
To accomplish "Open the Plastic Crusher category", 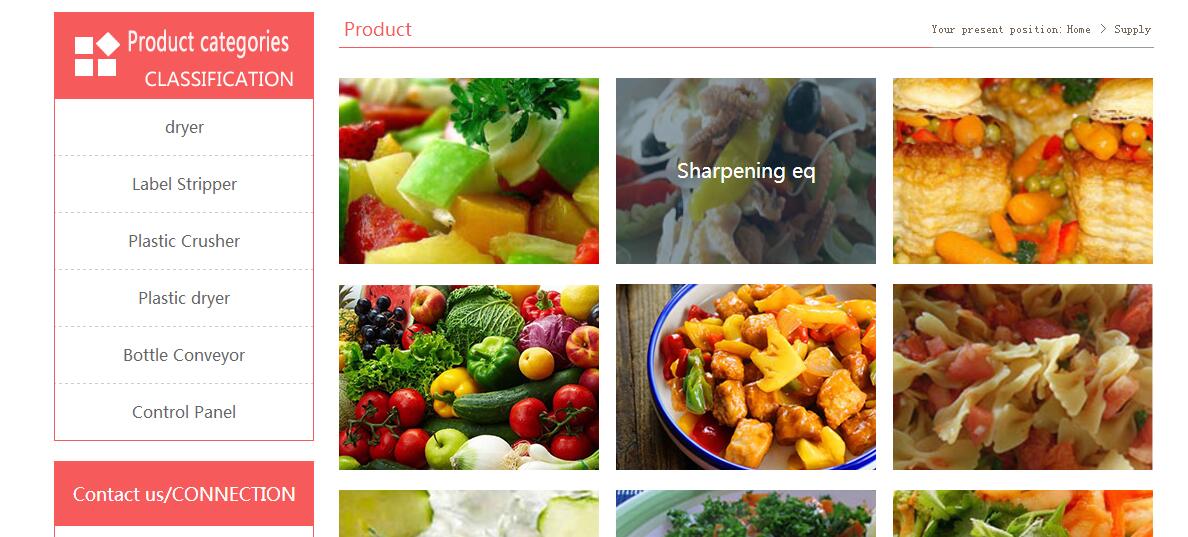I will [x=184, y=241].
